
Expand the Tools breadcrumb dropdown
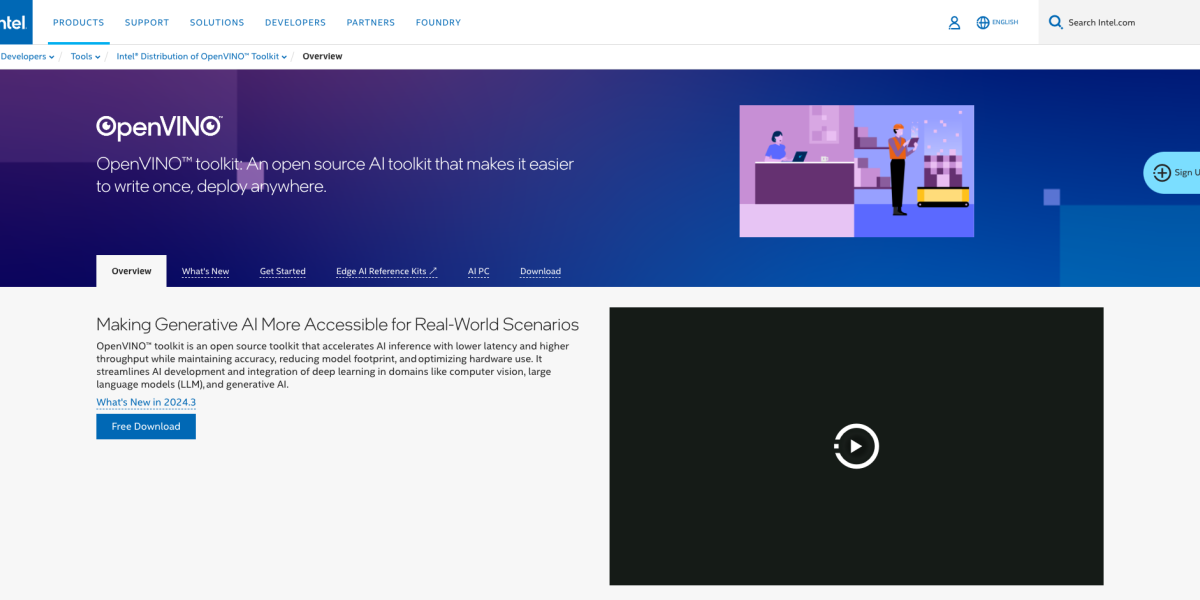[86, 57]
